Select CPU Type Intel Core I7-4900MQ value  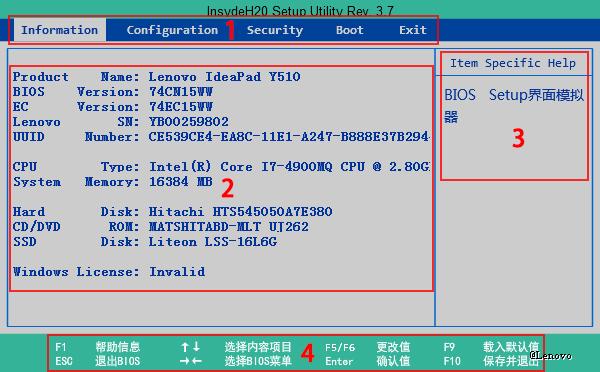(289, 167)
